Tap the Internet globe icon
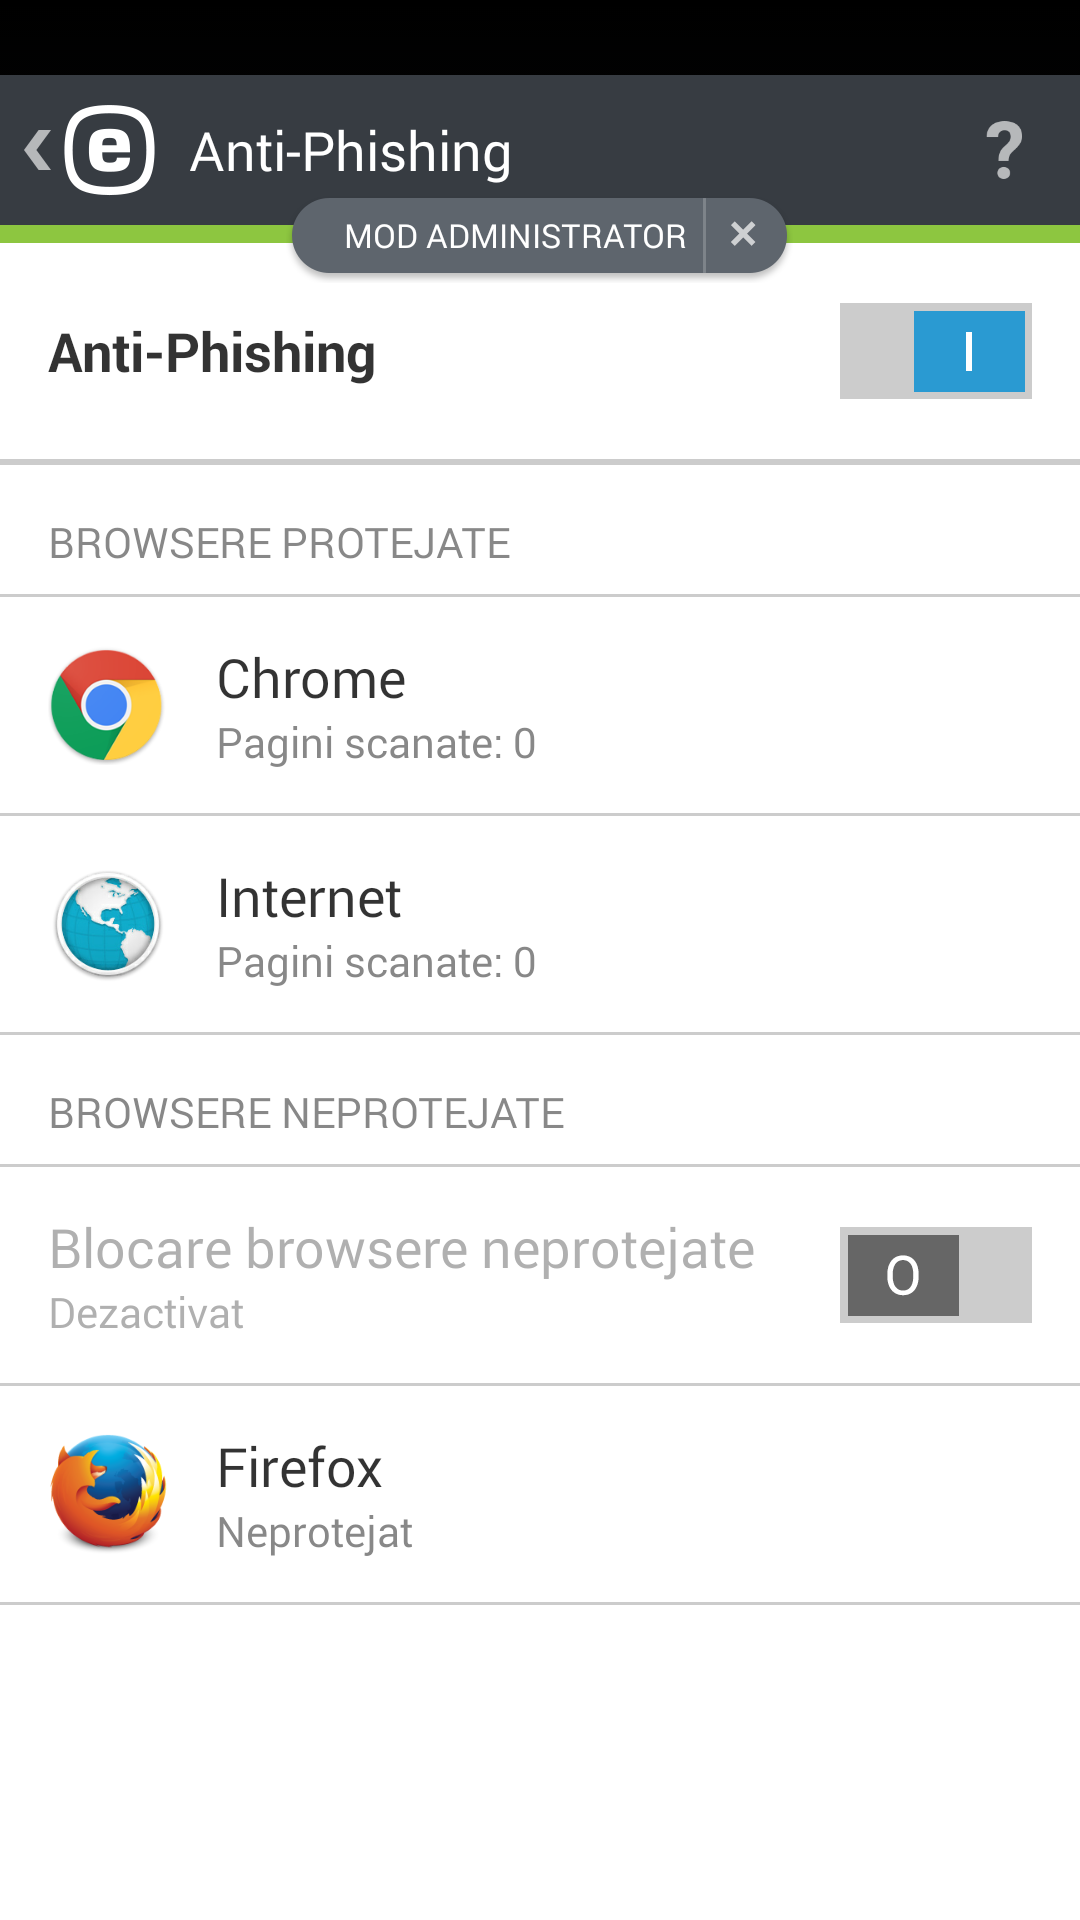The width and height of the screenshot is (1080, 1920). pos(107,924)
